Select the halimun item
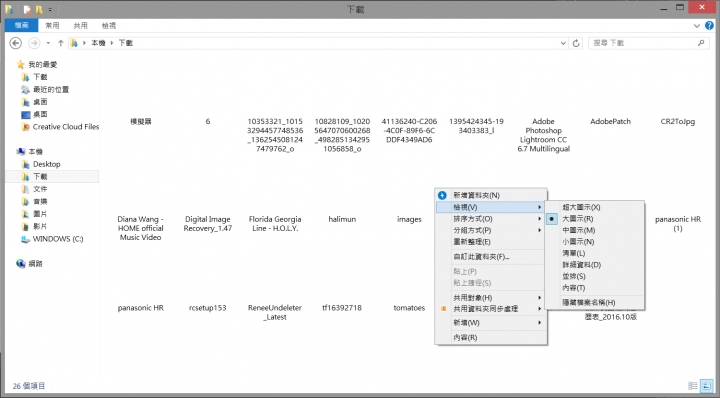The image size is (720, 398). click(342, 219)
